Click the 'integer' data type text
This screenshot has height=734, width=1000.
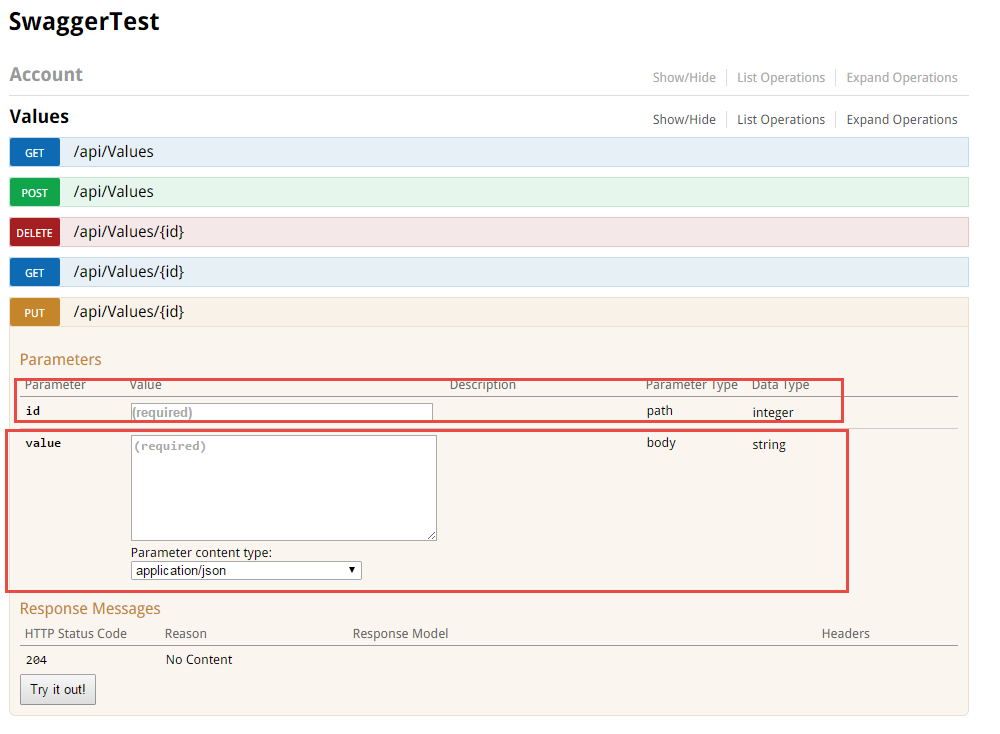[772, 413]
